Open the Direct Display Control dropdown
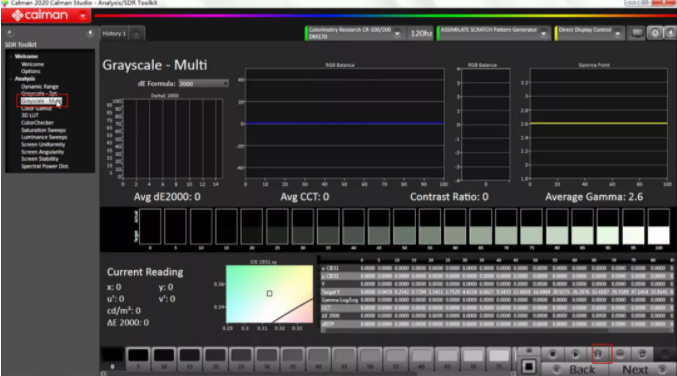The height and width of the screenshot is (376, 677). pyautogui.click(x=617, y=33)
